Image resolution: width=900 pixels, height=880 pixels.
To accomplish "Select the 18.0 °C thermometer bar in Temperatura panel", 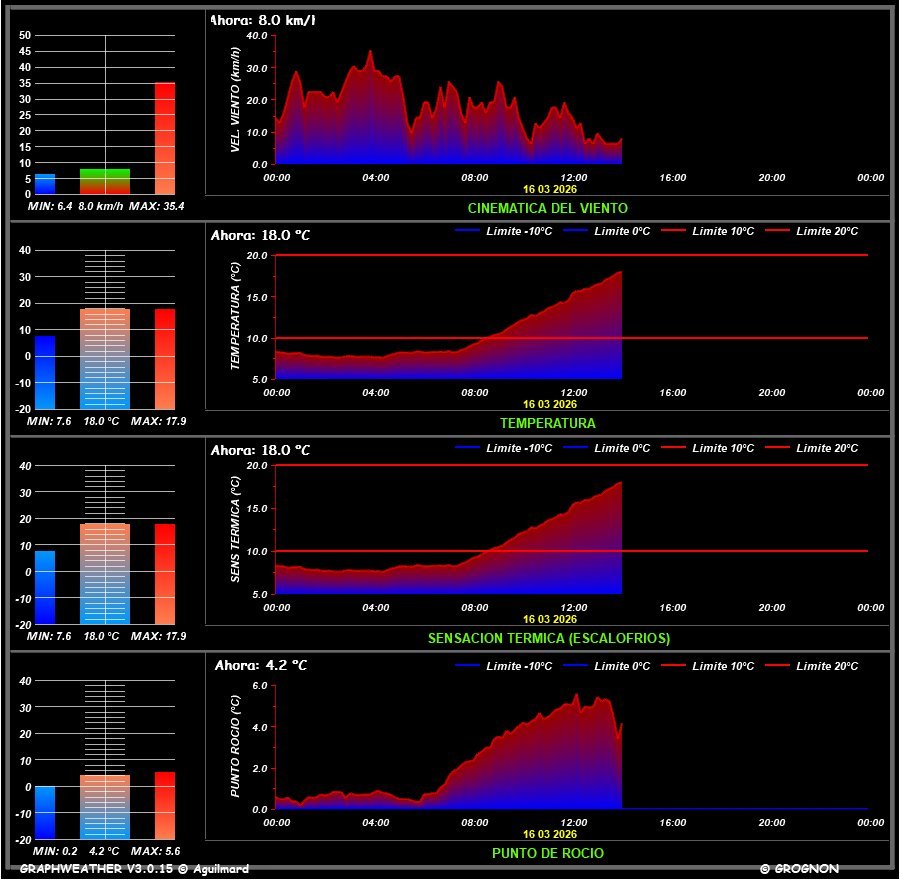I will [105, 358].
